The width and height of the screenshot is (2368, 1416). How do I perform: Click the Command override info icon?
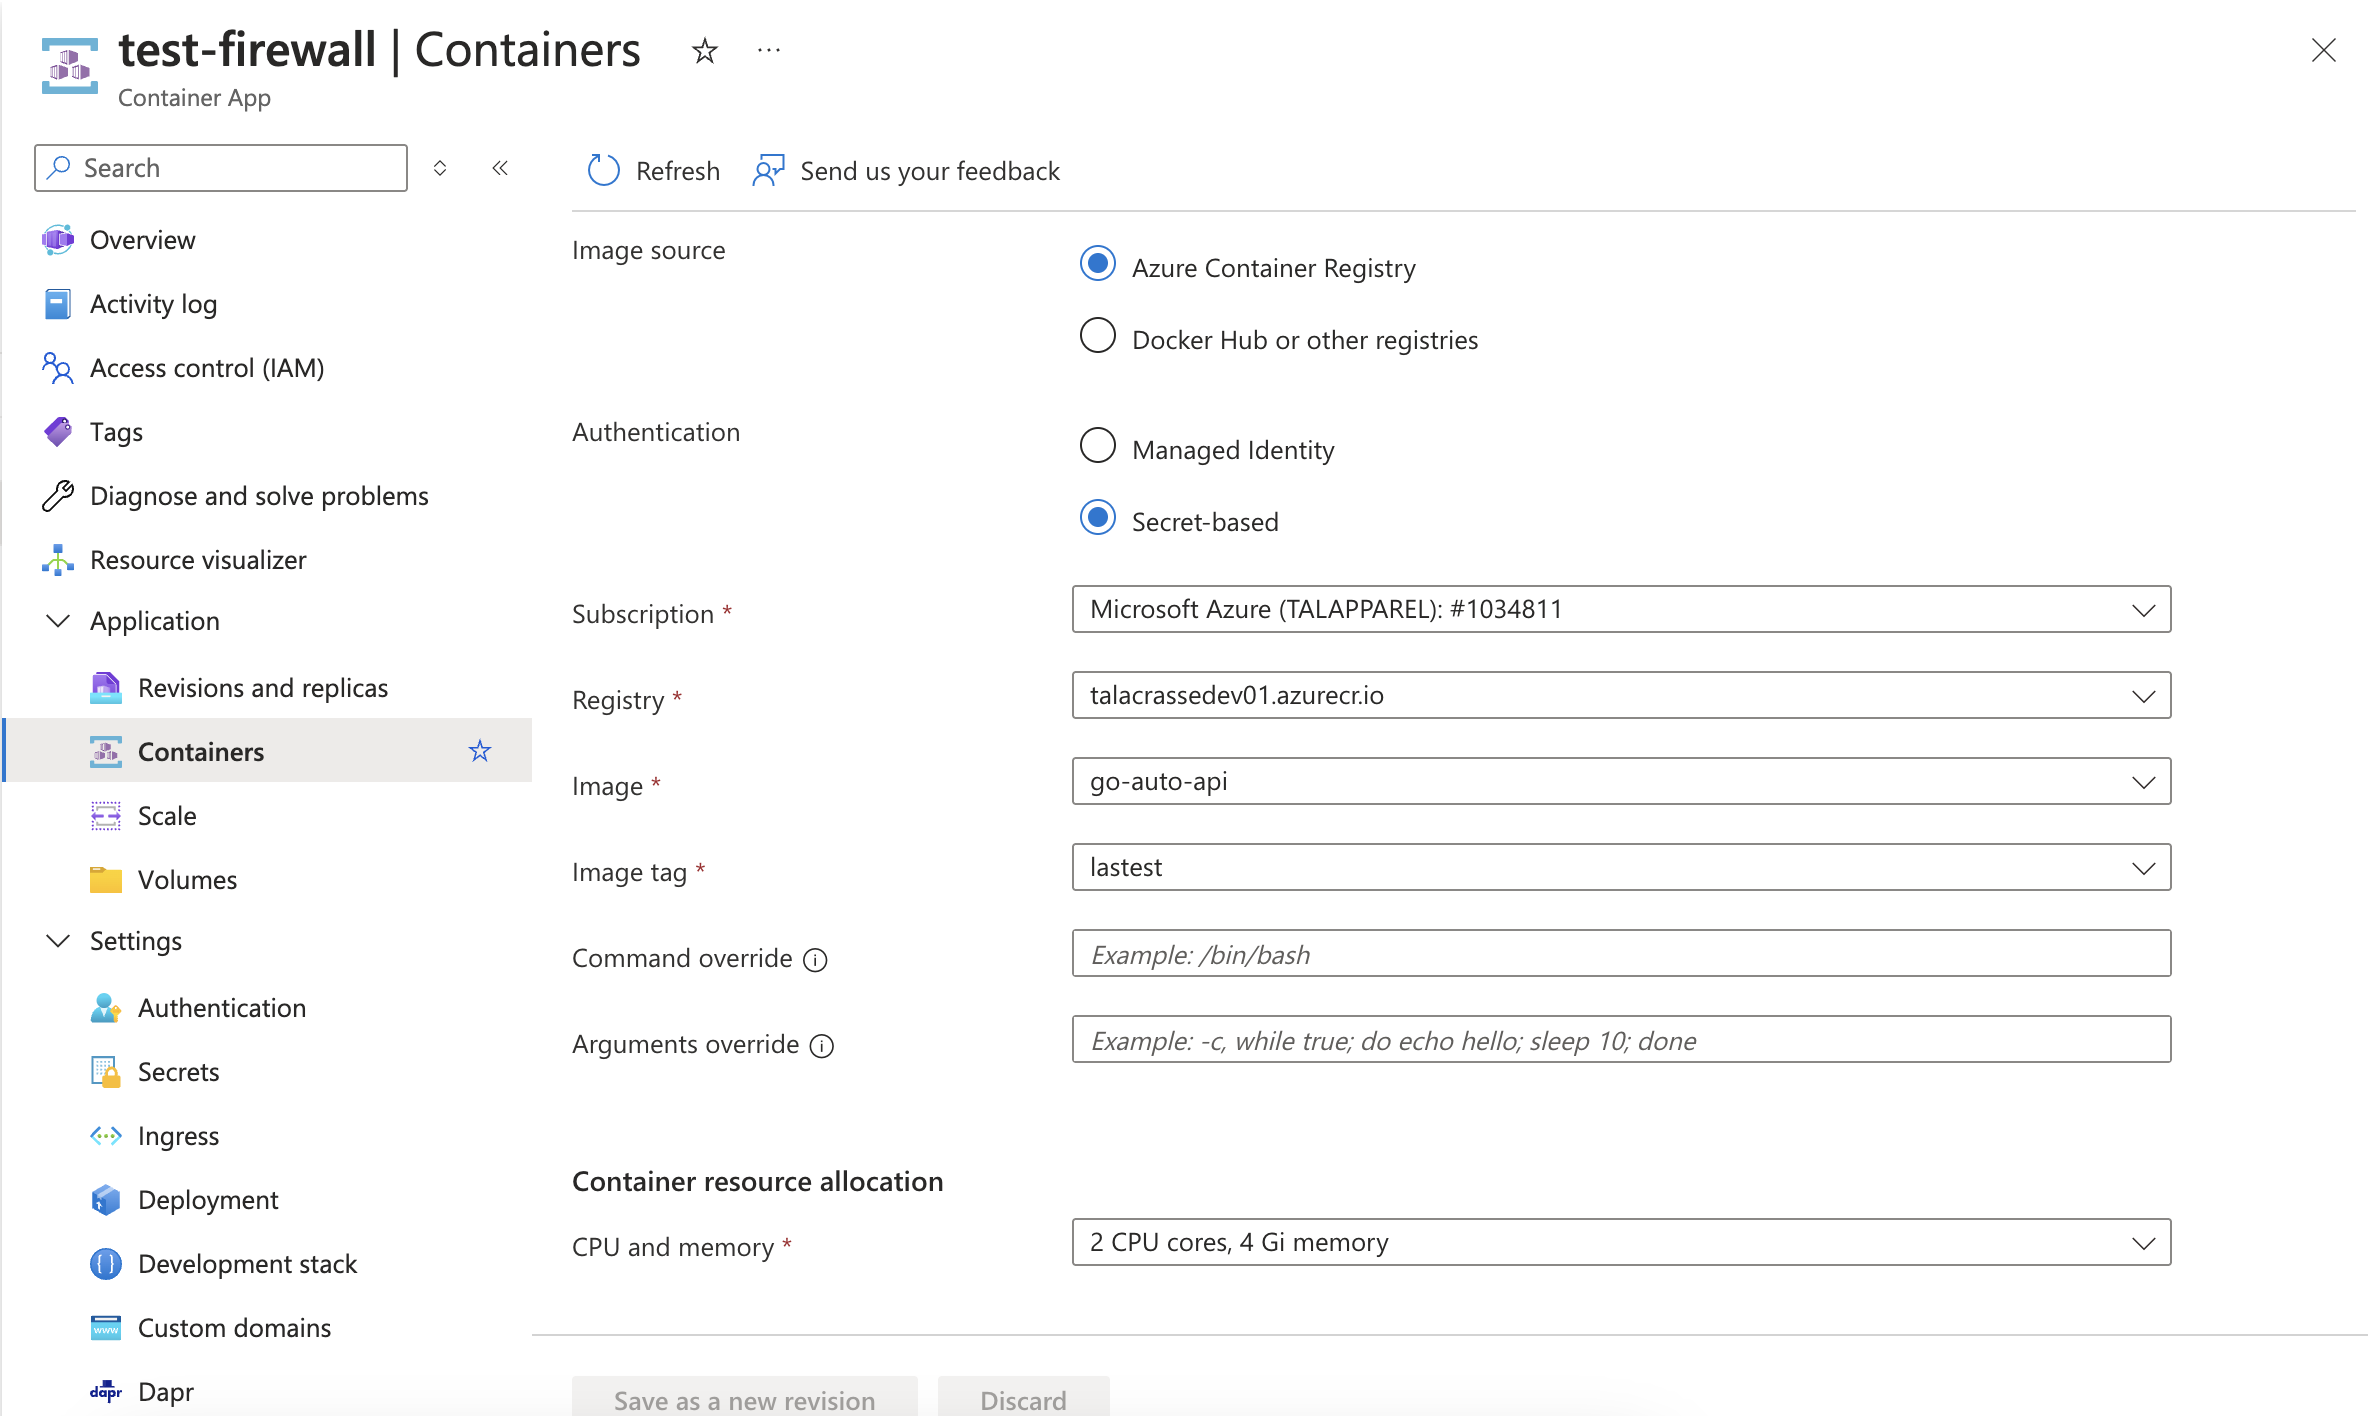point(816,960)
